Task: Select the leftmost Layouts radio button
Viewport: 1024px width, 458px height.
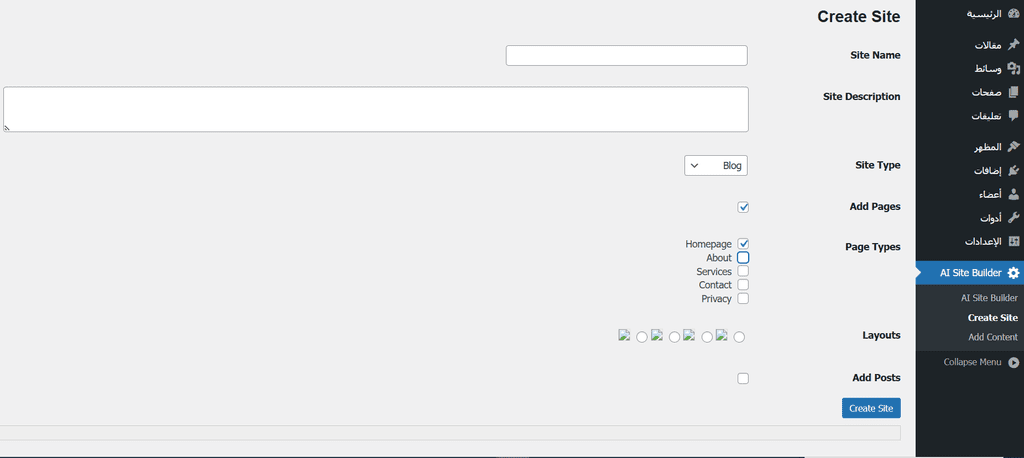Action: (x=642, y=337)
